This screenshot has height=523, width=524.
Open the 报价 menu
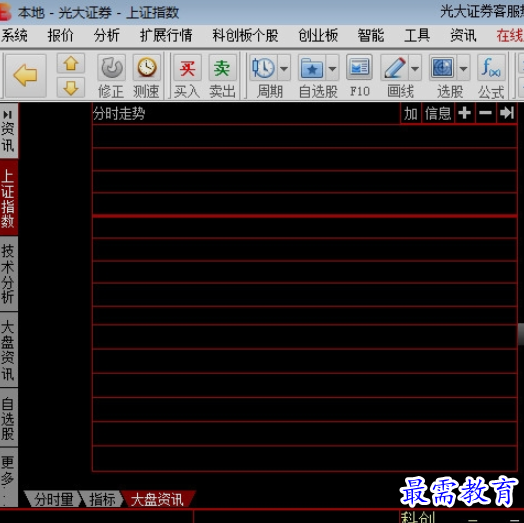click(60, 35)
